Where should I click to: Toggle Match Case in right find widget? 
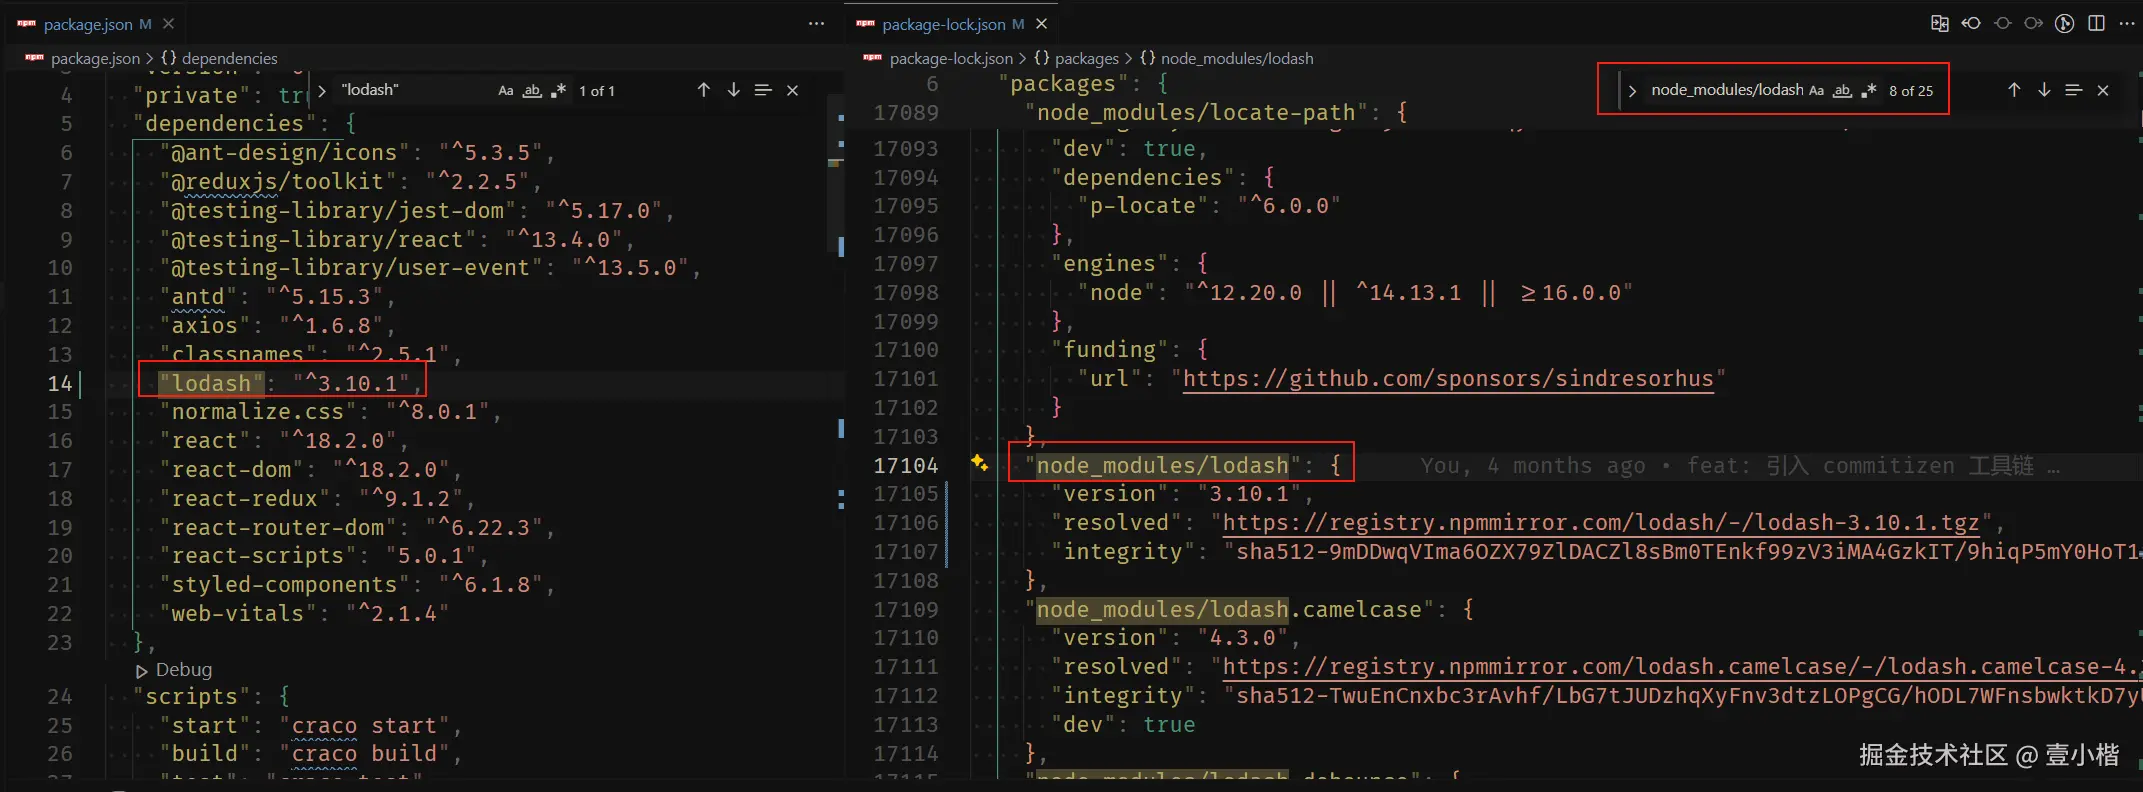tap(1817, 91)
